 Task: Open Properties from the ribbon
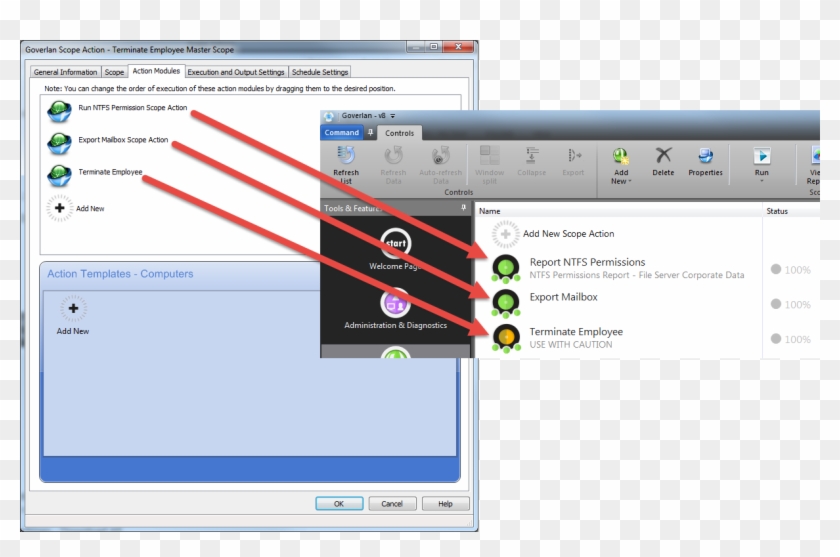coord(705,161)
